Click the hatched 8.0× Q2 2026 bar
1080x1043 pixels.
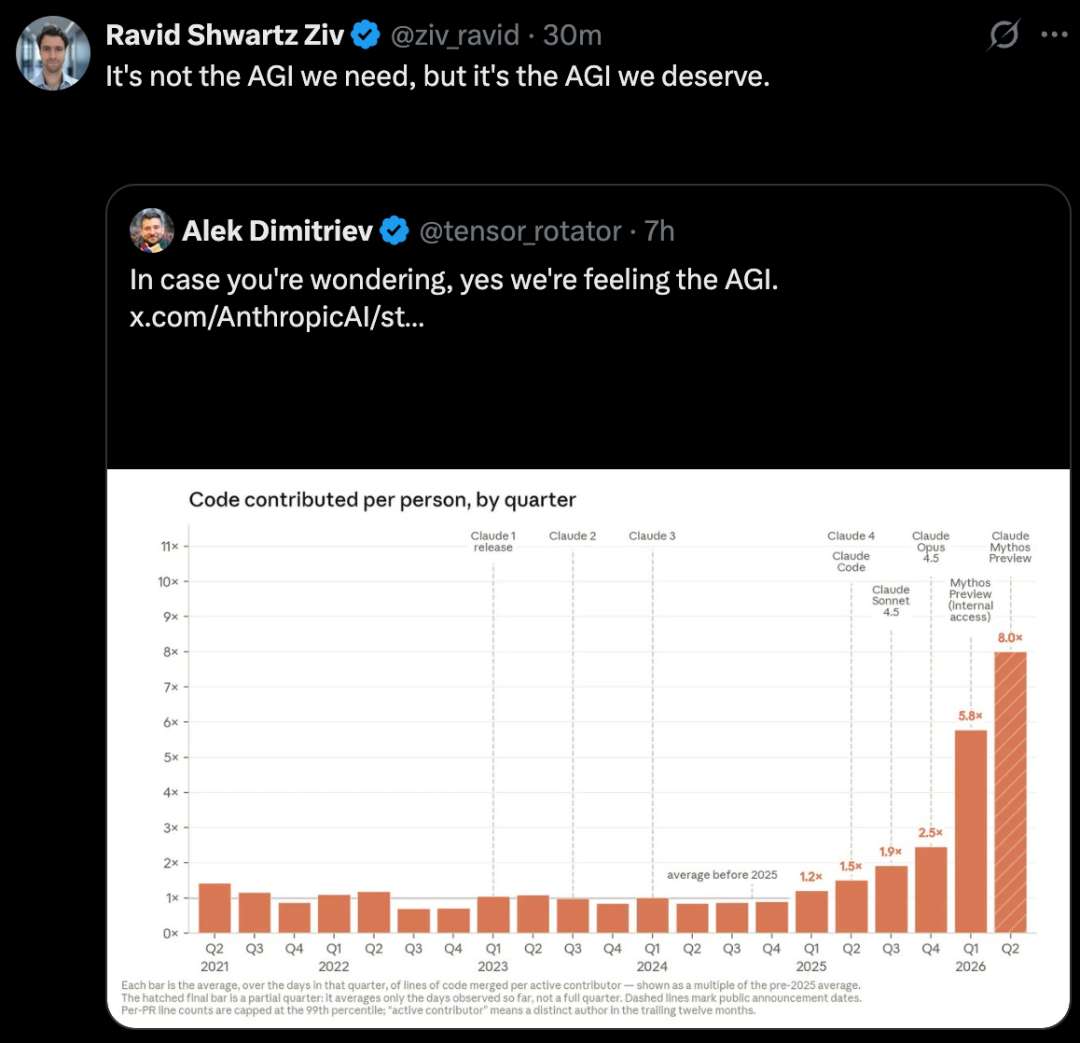click(x=1010, y=792)
